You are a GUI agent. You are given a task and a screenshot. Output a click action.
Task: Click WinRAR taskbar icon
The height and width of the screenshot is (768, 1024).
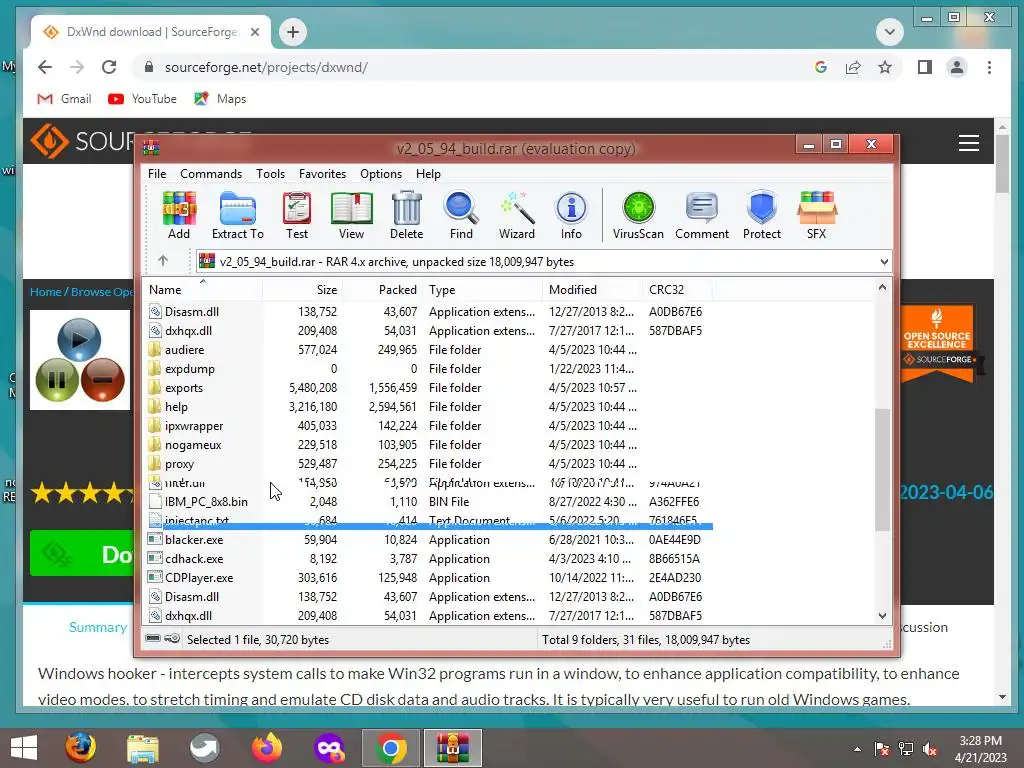click(453, 748)
